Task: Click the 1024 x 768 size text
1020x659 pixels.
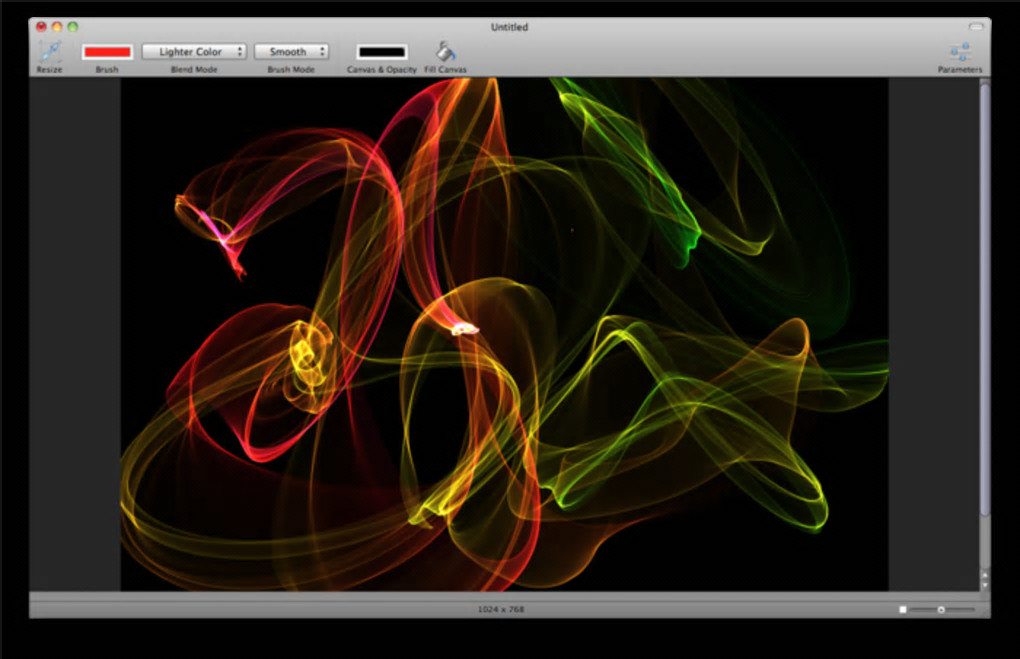Action: click(x=501, y=610)
